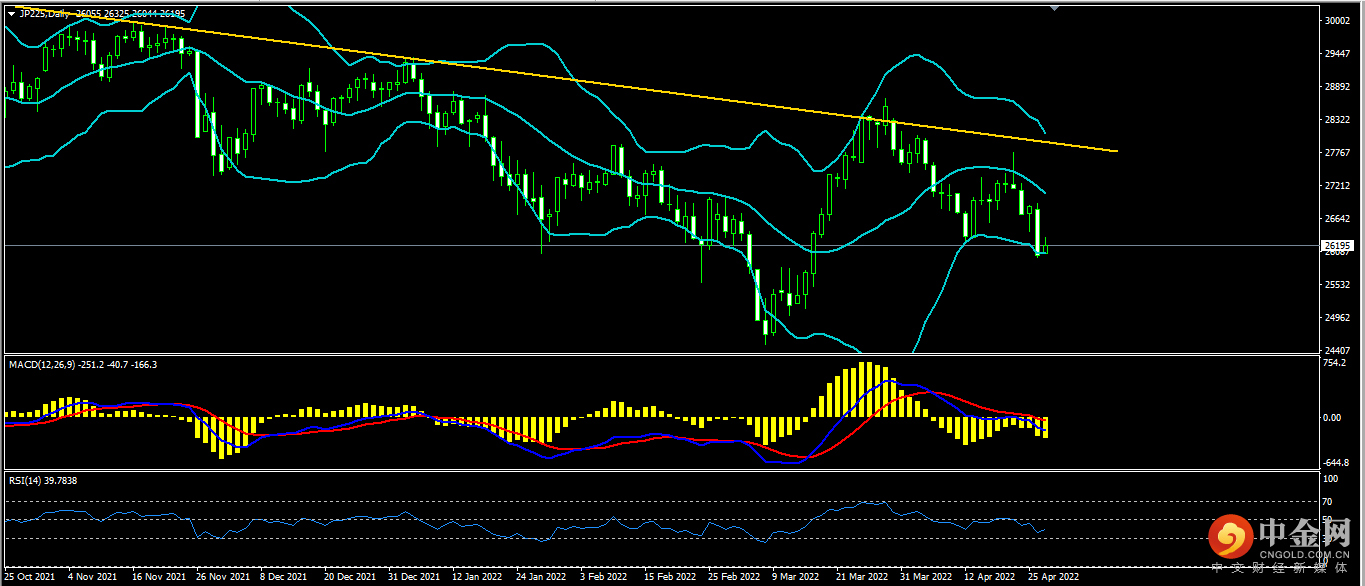1365x586 pixels.
Task: Click the orange cloud logo watermark
Action: [x=1230, y=539]
